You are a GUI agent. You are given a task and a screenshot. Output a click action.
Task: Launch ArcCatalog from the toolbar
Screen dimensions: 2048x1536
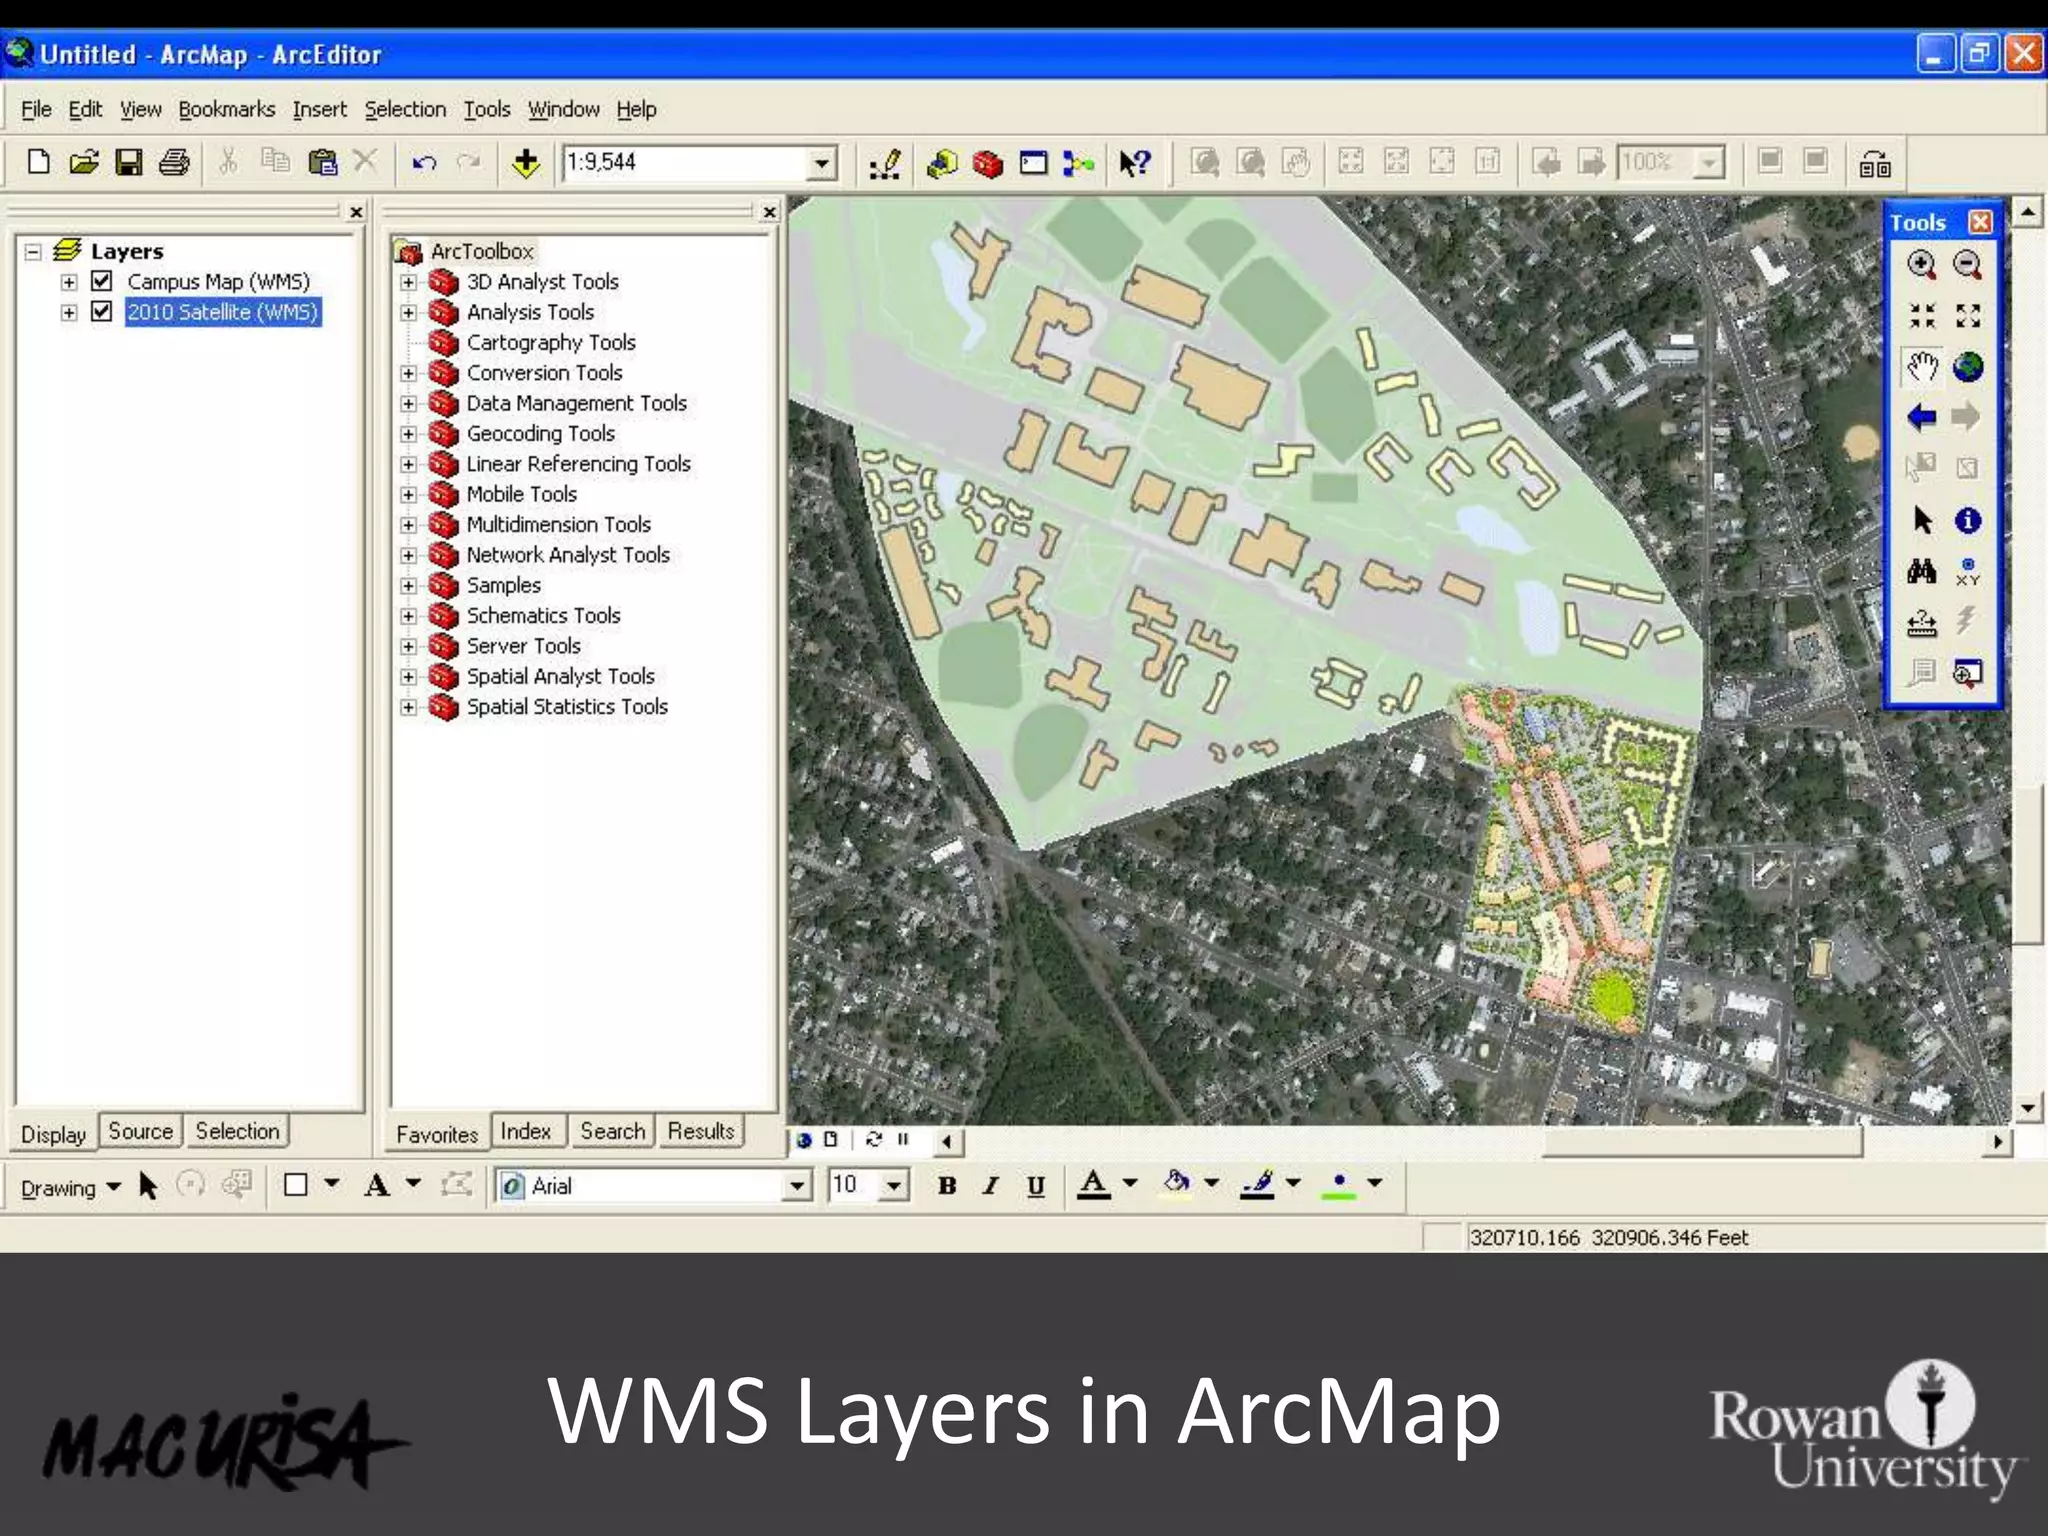(941, 163)
